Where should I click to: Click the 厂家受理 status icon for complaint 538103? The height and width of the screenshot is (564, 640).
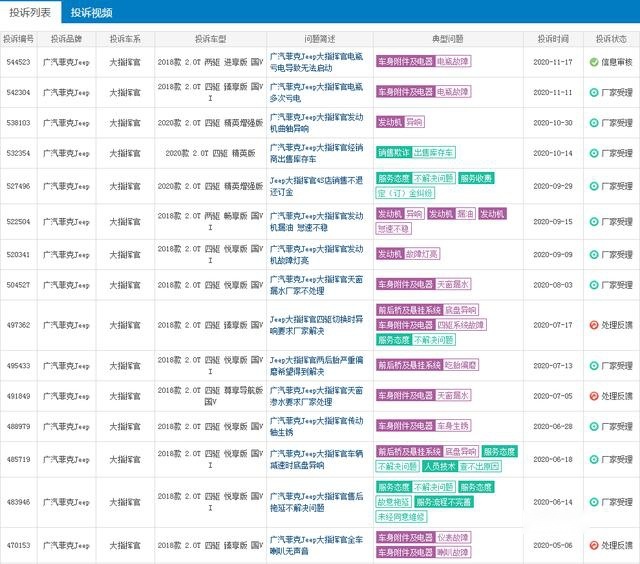[x=594, y=123]
